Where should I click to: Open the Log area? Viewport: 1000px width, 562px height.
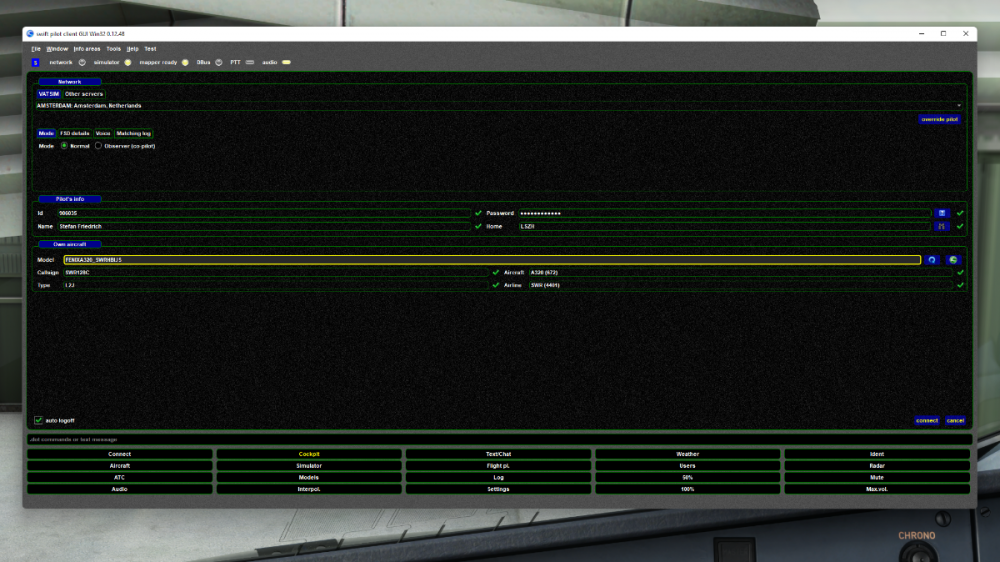point(498,477)
